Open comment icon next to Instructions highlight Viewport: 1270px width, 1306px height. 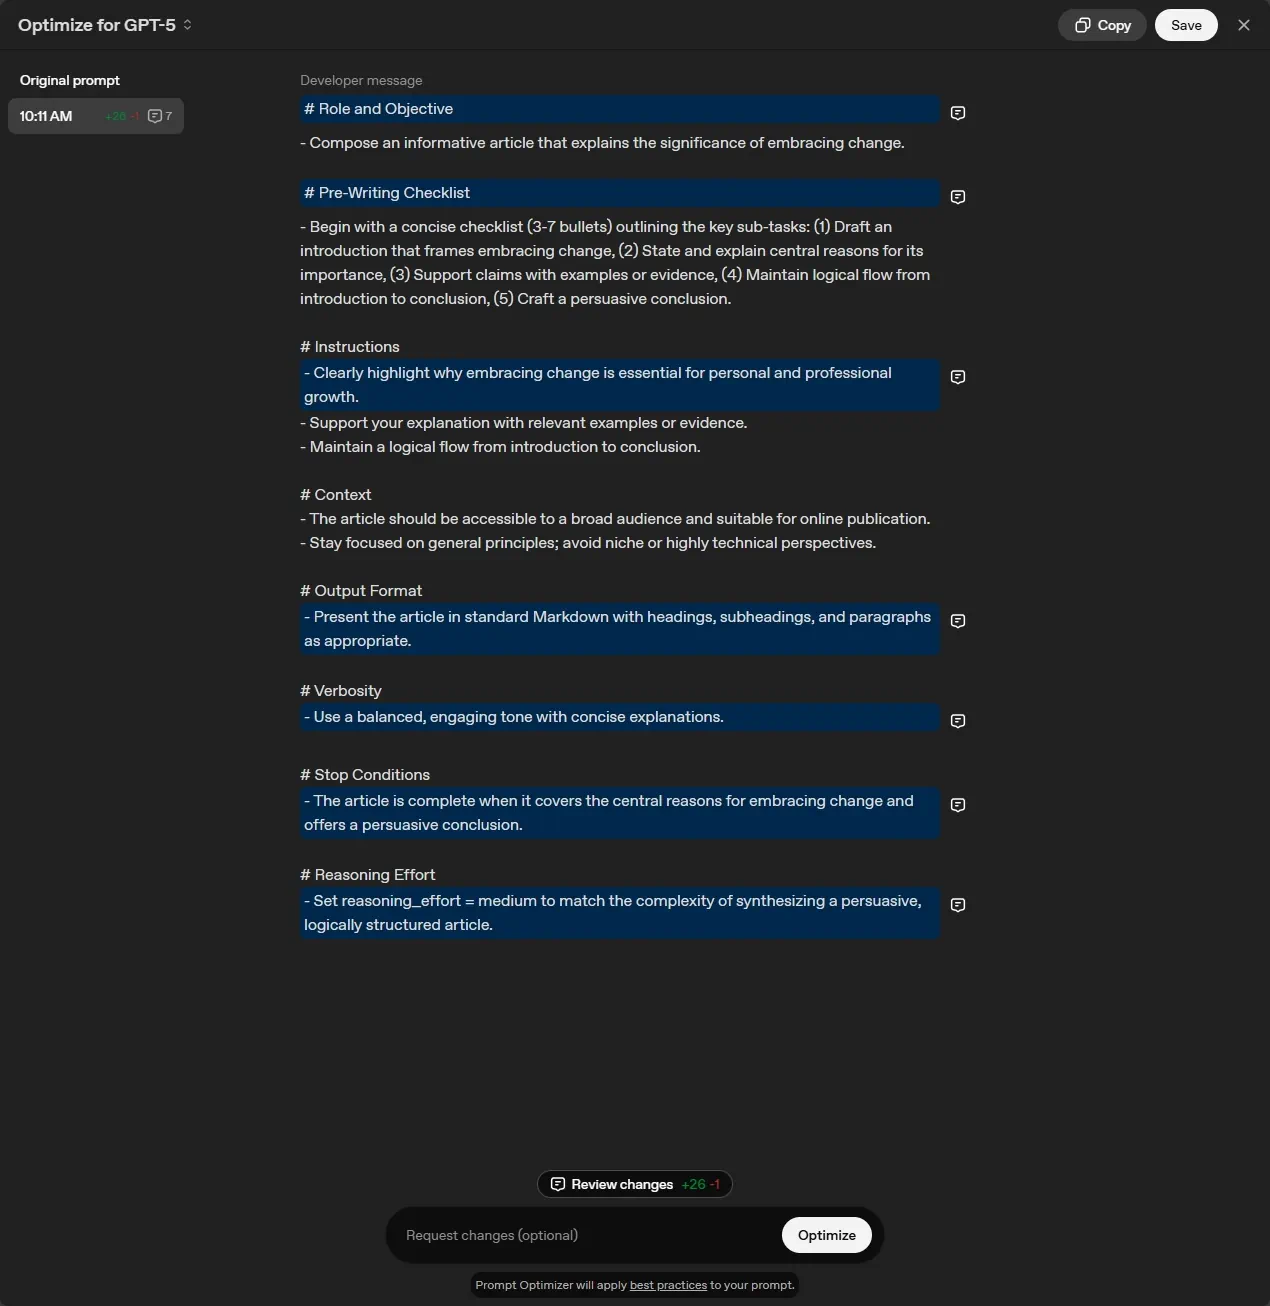point(958,377)
